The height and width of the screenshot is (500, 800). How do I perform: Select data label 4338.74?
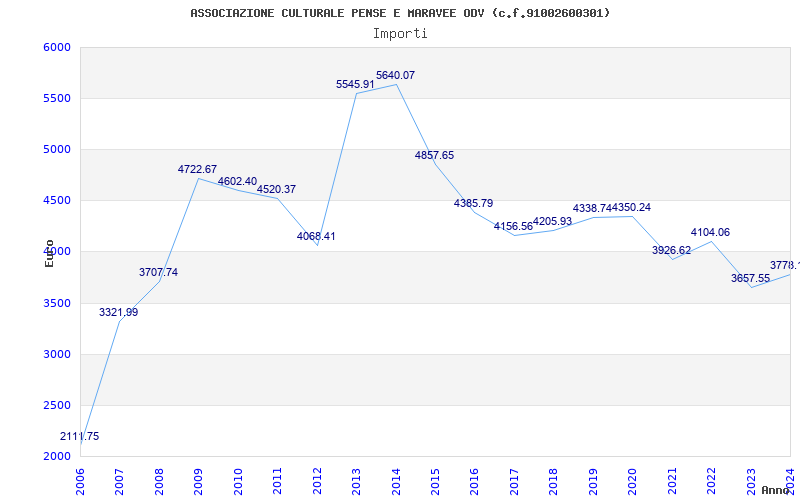pyautogui.click(x=592, y=208)
